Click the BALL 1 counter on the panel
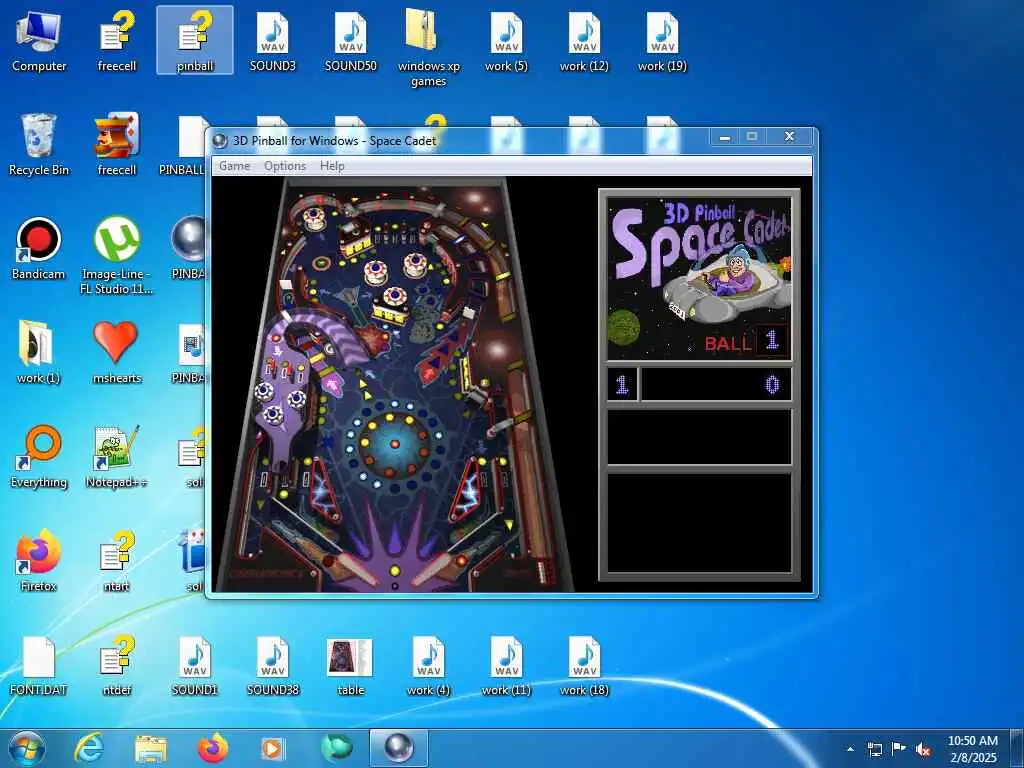The image size is (1024, 768). [x=746, y=341]
